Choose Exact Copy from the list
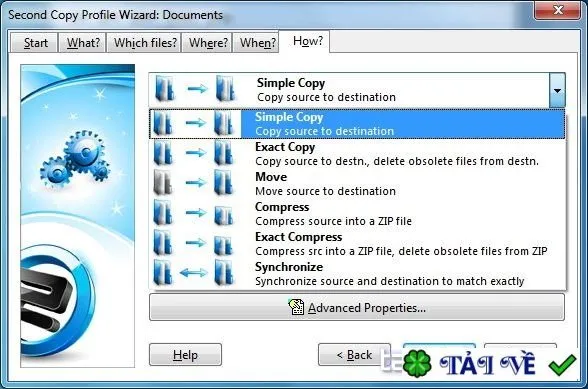588x389 pixels. click(357, 154)
